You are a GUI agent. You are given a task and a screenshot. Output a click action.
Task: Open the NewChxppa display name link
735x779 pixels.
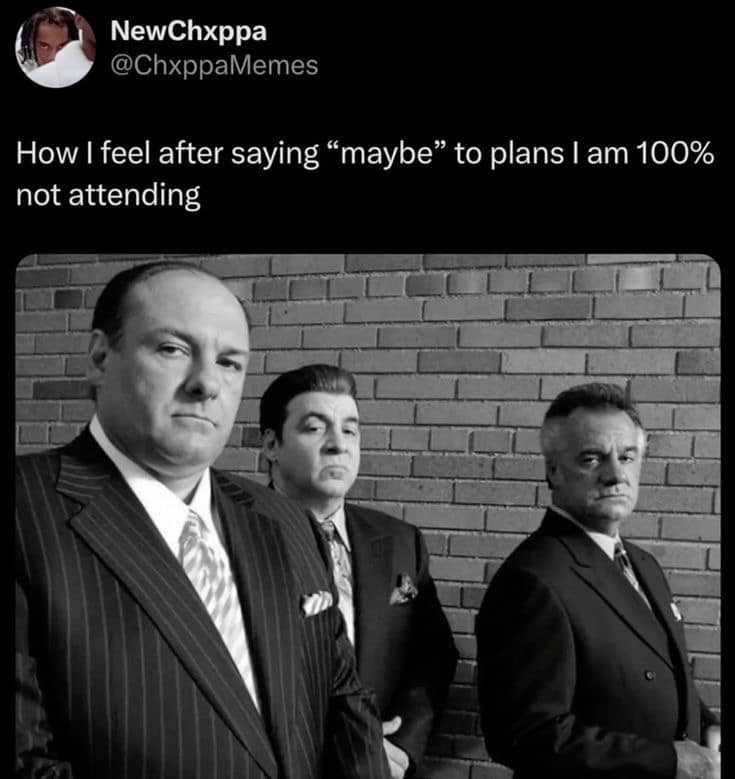click(x=191, y=32)
